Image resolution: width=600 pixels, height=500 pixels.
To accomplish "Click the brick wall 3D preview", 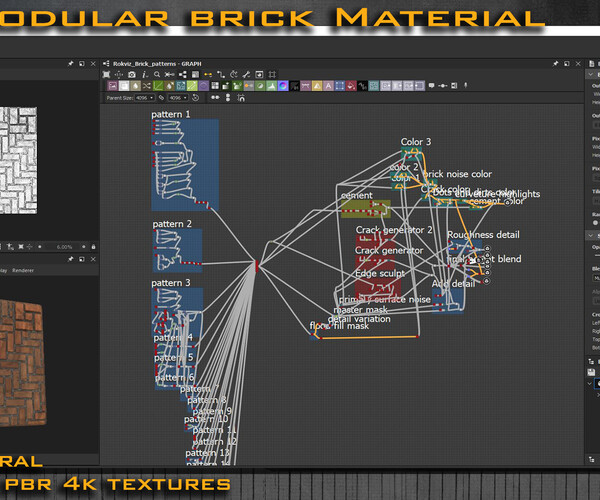I will pyautogui.click(x=23, y=363).
